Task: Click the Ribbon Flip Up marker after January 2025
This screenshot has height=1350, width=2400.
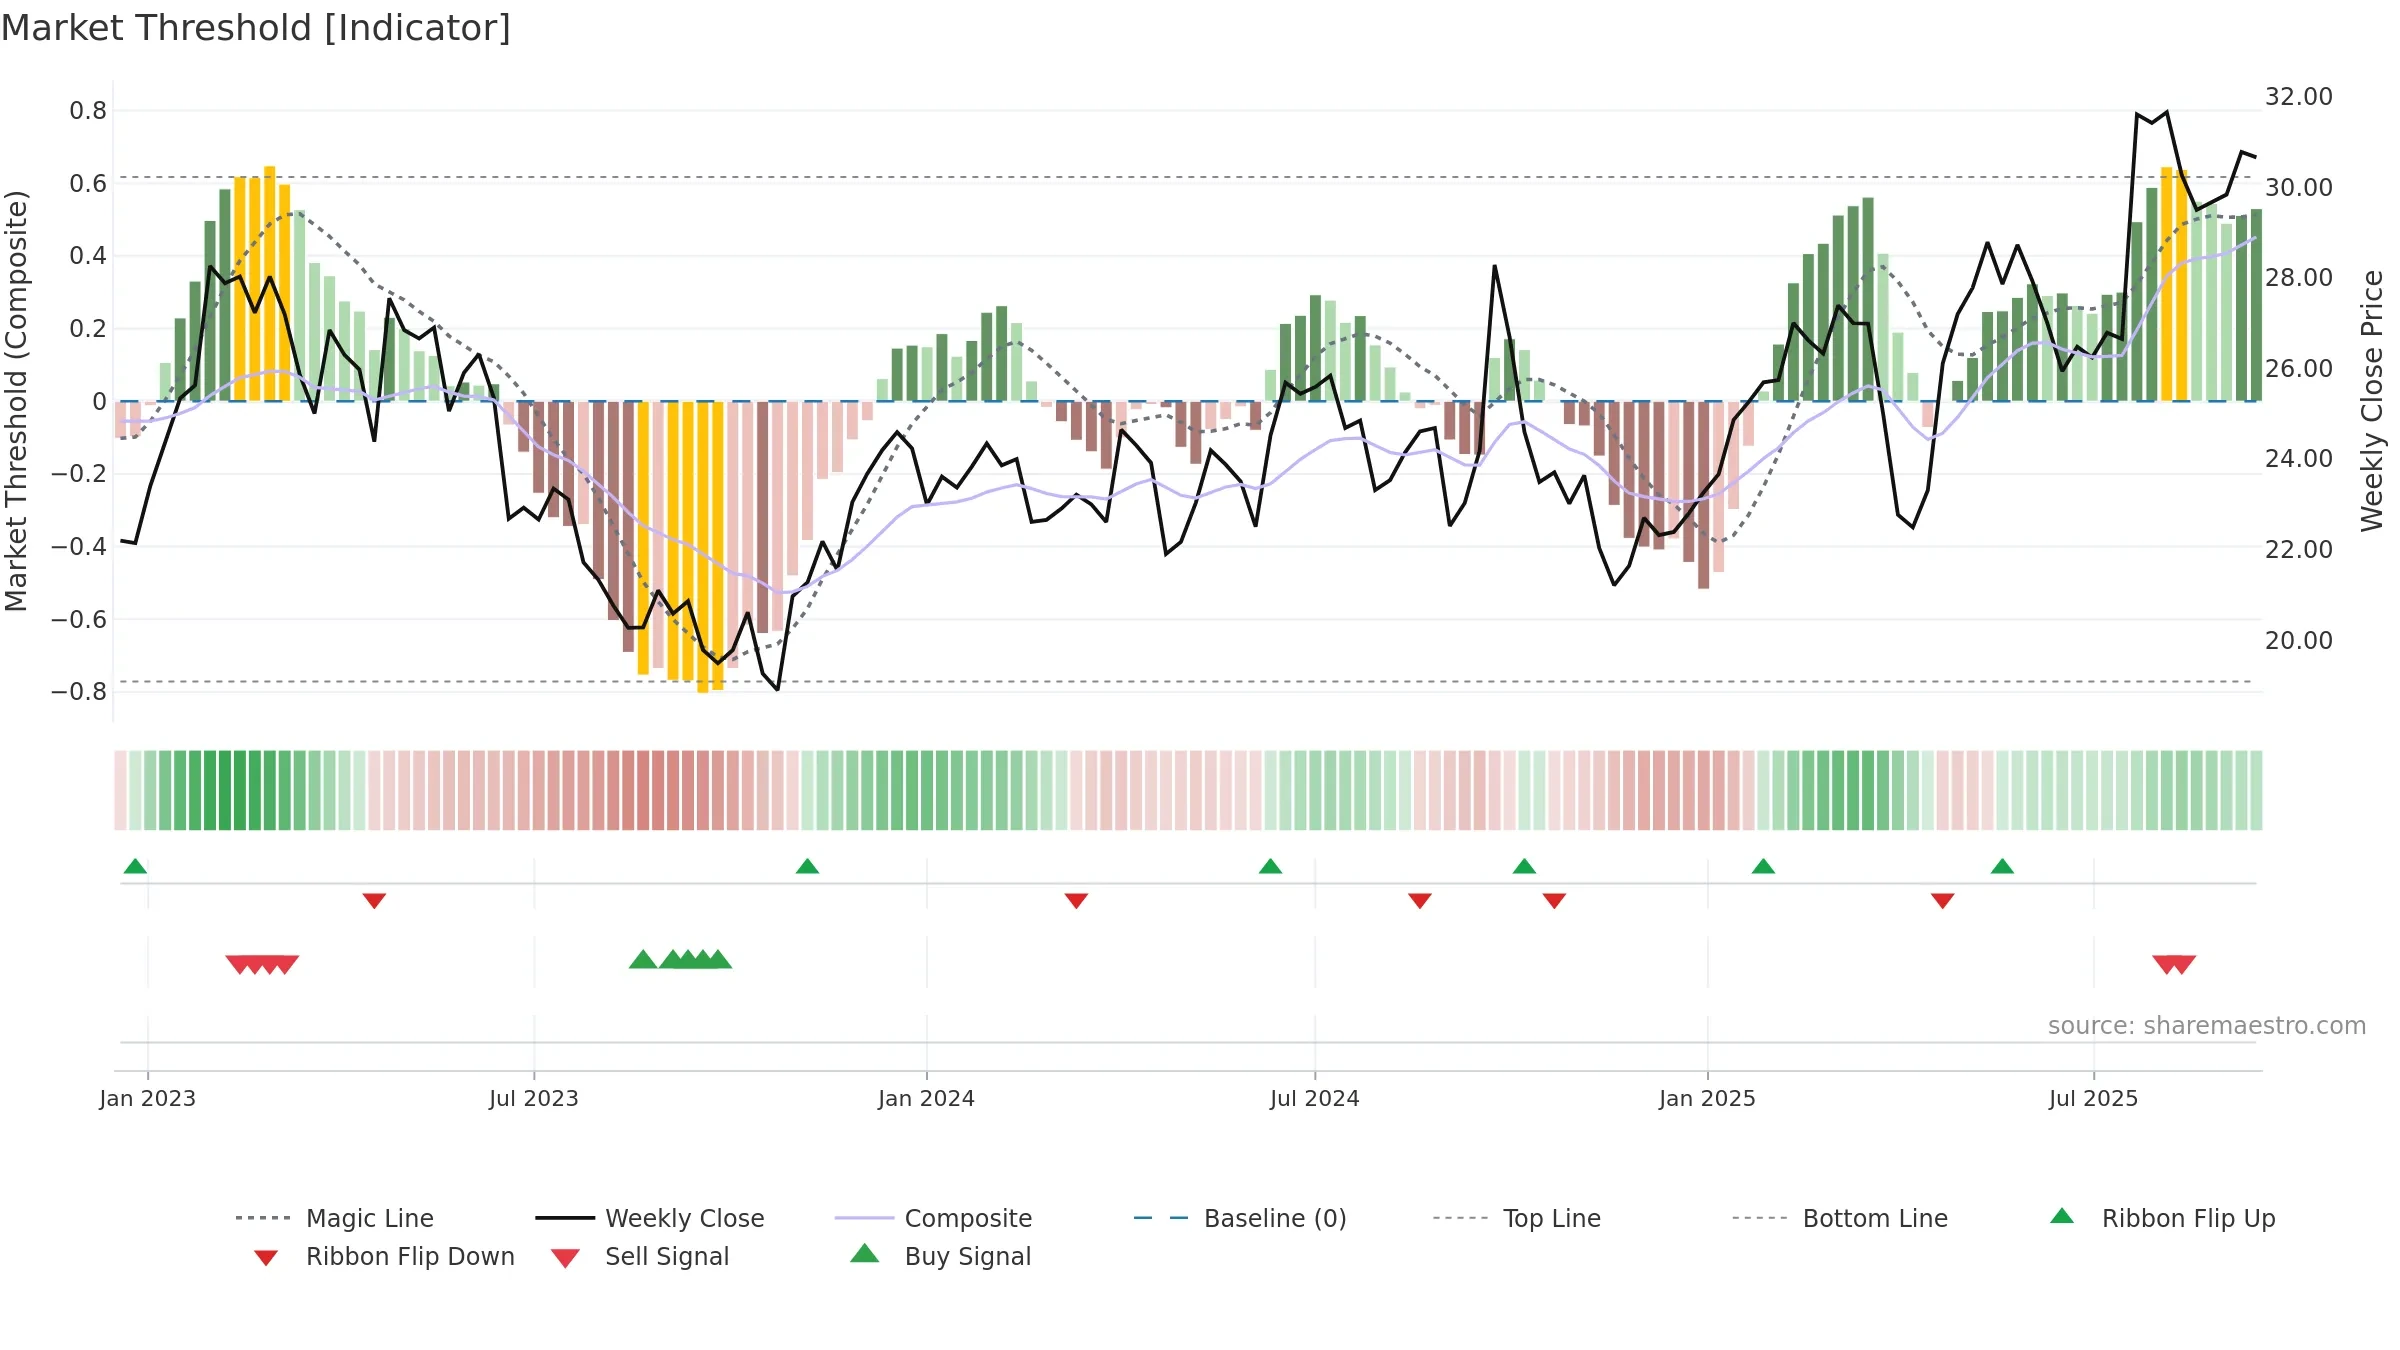Action: 1763,866
